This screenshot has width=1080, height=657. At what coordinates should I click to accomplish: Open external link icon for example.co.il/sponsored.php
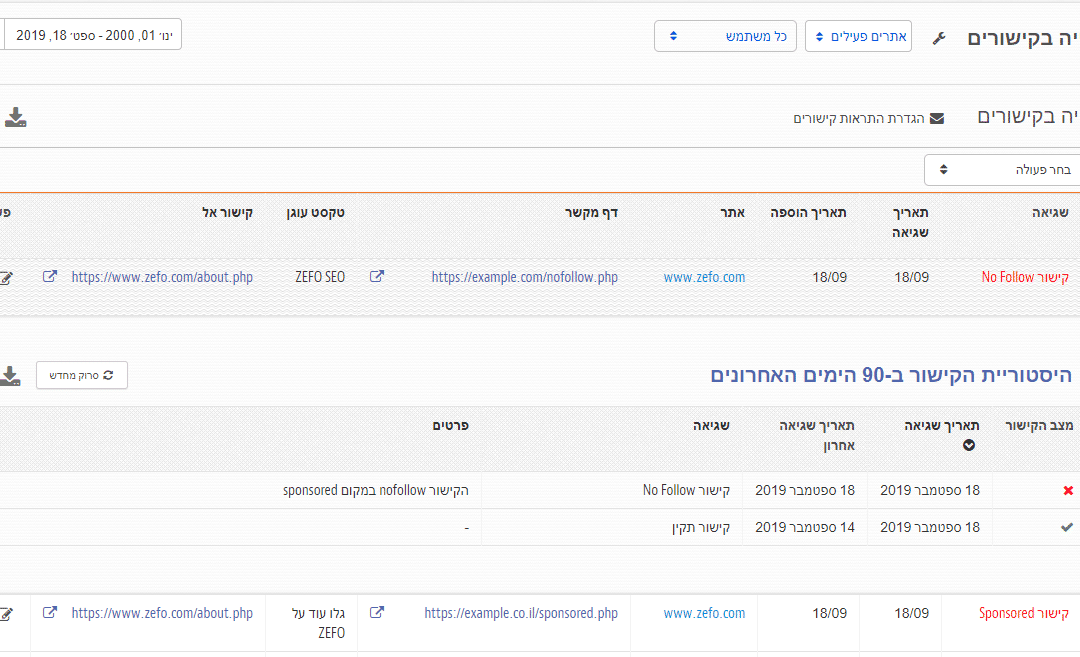(x=377, y=612)
